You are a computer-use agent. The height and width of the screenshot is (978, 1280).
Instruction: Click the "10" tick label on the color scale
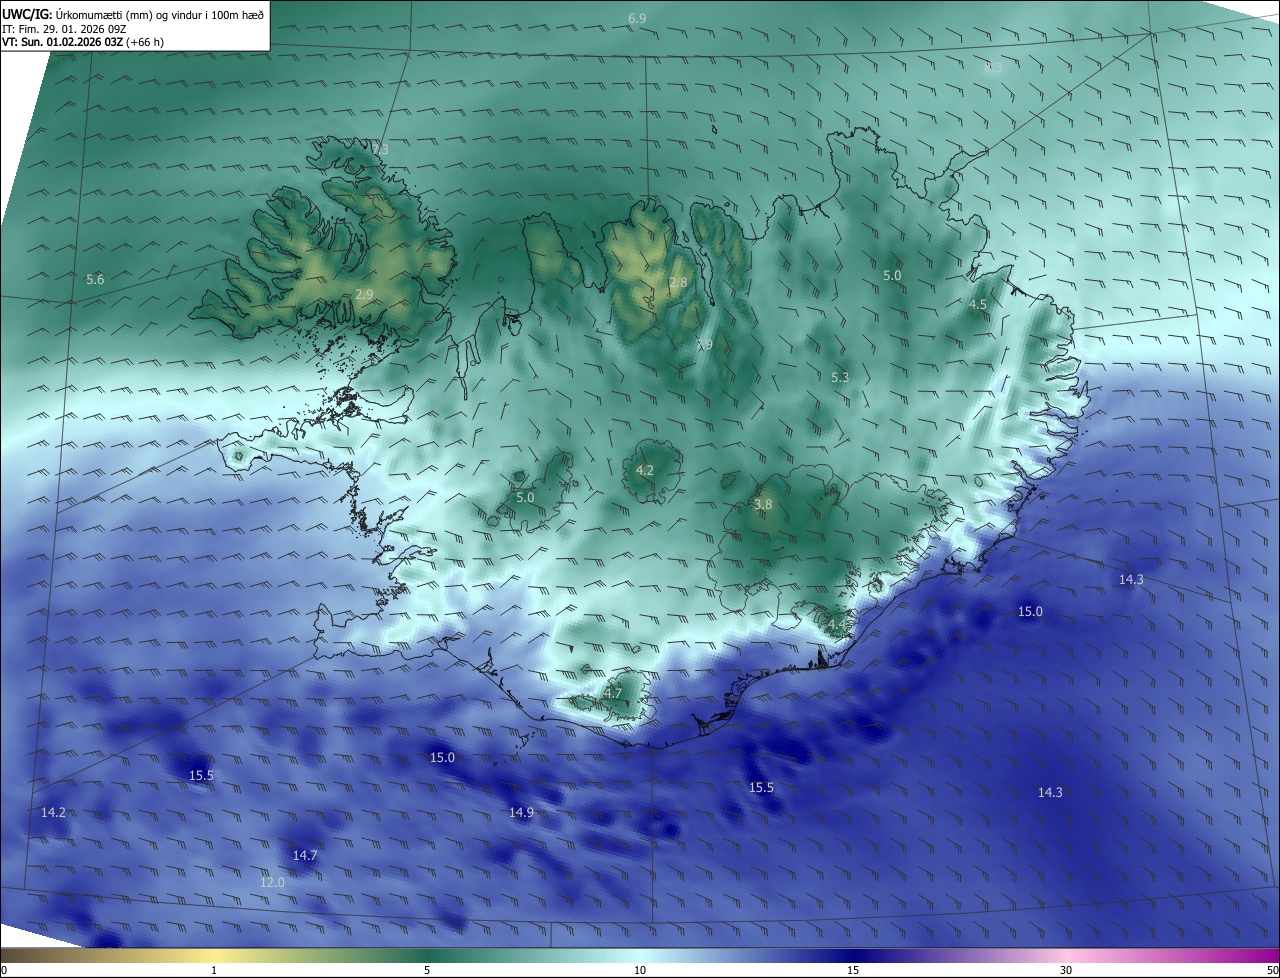pos(640,970)
